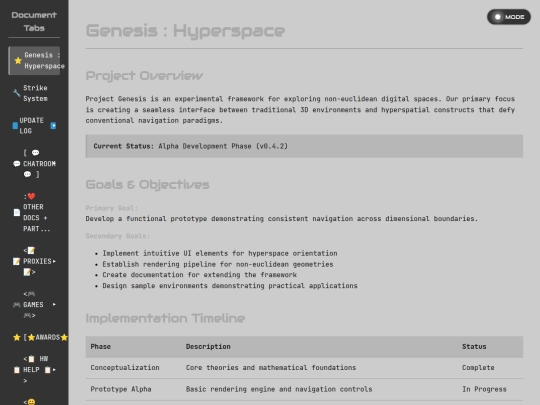Click the game controller icon left of GAMES
Image resolution: width=540 pixels, height=405 pixels.
[16, 305]
